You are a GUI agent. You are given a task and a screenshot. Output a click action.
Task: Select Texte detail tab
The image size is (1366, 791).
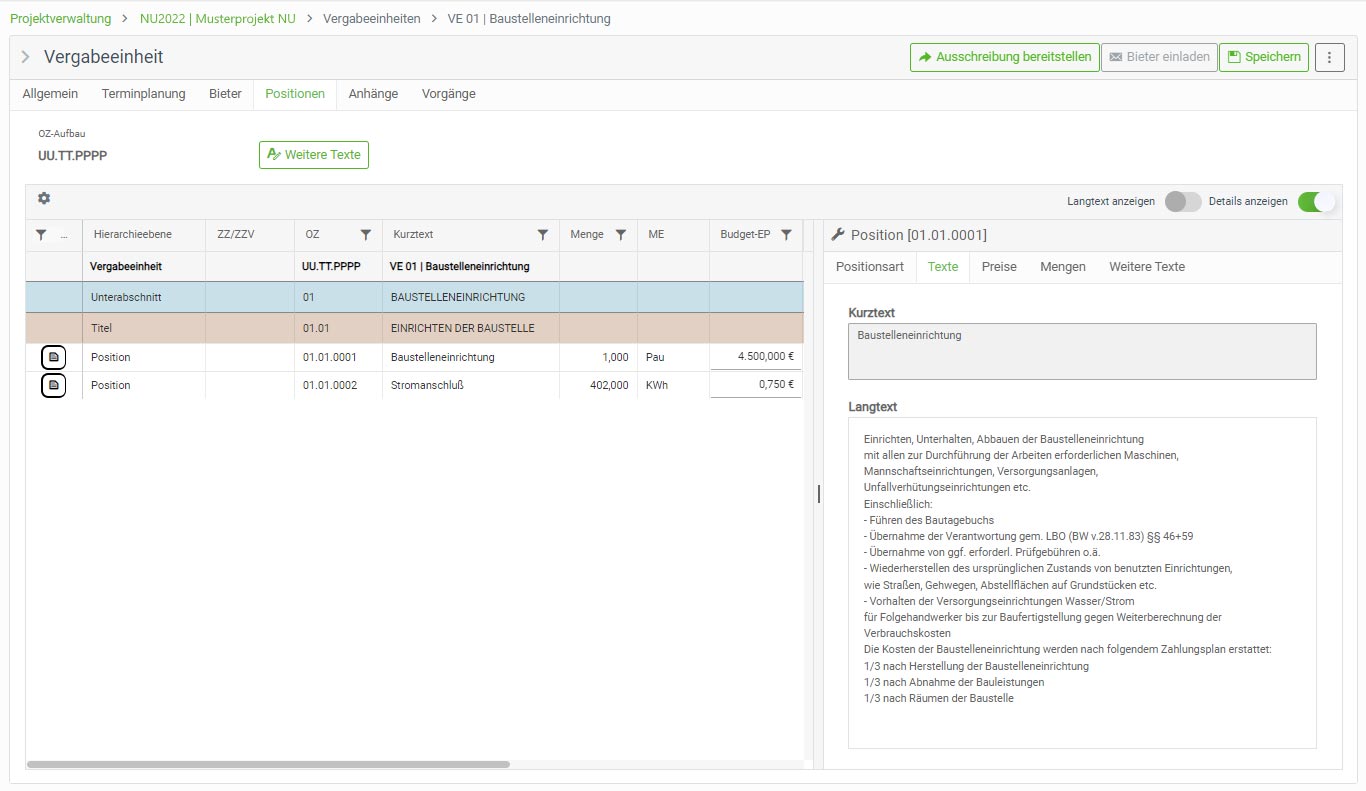click(943, 267)
